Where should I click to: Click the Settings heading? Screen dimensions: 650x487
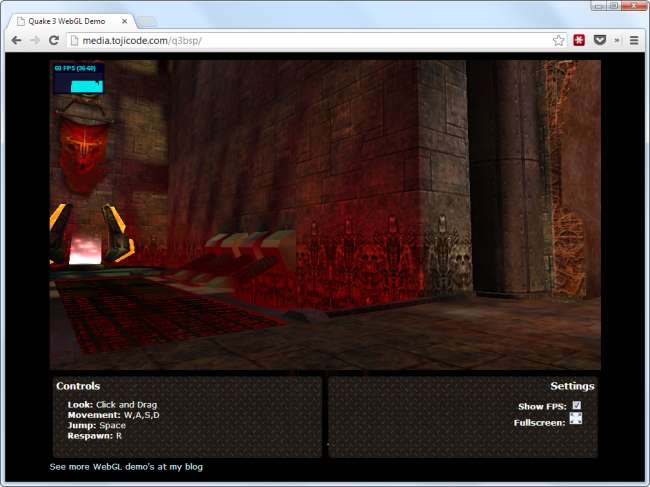(x=572, y=386)
